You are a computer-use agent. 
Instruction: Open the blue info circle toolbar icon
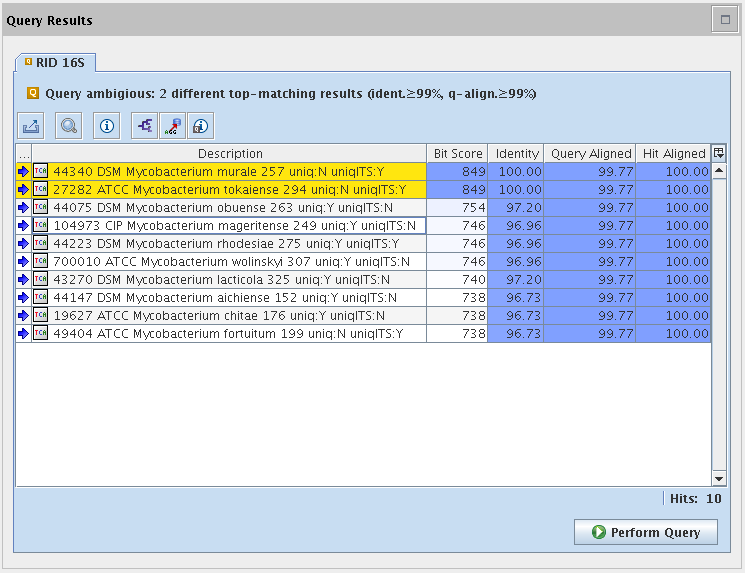(x=107, y=126)
